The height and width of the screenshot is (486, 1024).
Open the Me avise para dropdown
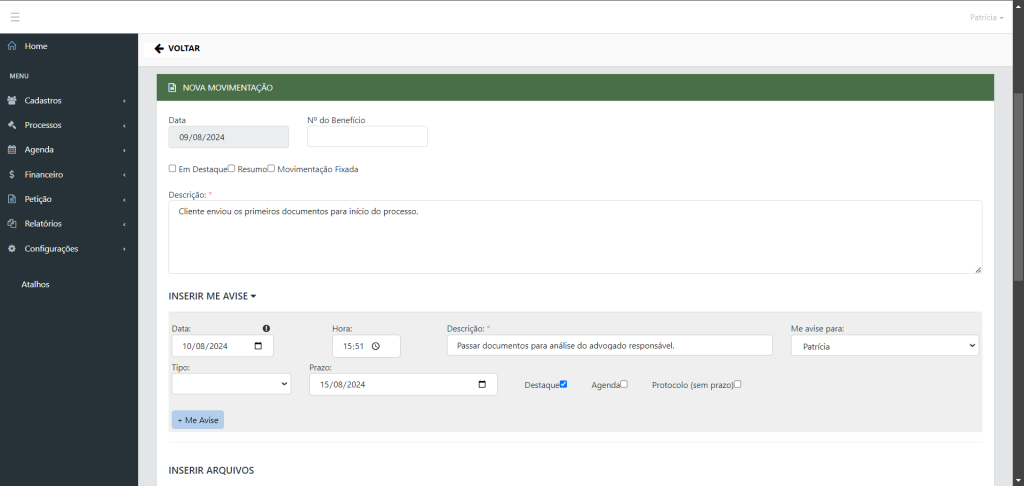coord(884,345)
